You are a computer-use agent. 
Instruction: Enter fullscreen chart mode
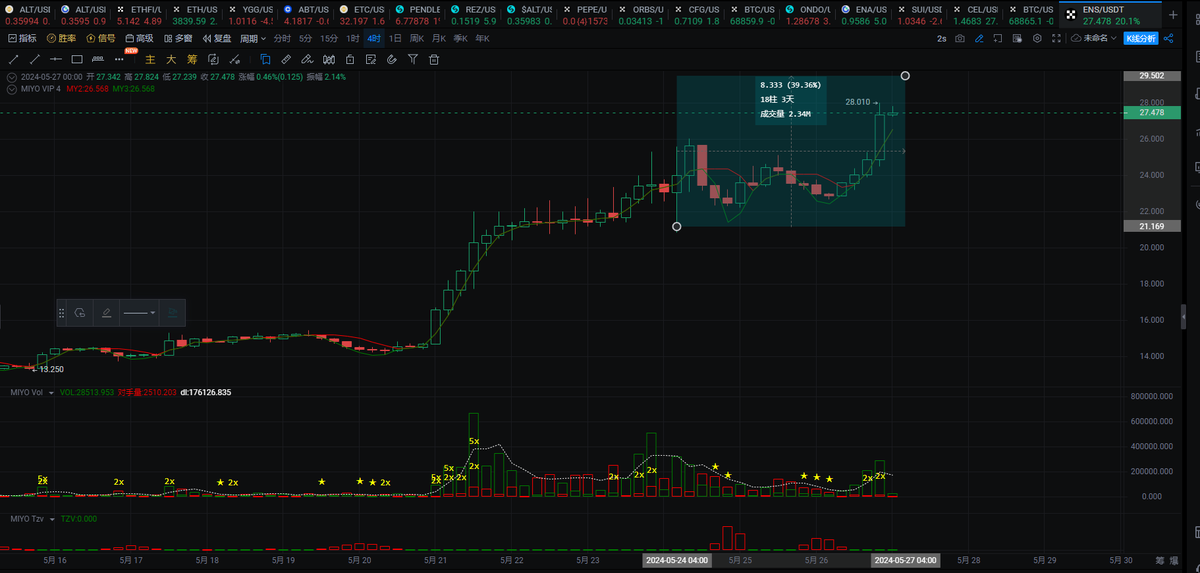(1056, 38)
